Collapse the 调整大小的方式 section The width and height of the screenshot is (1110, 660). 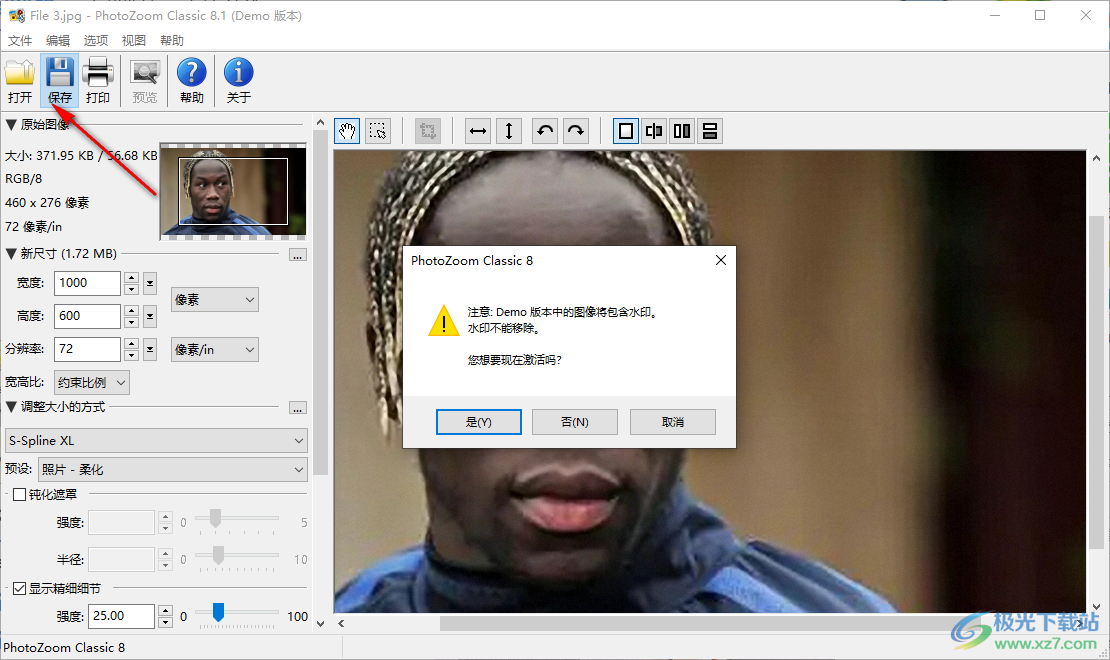pyautogui.click(x=11, y=406)
